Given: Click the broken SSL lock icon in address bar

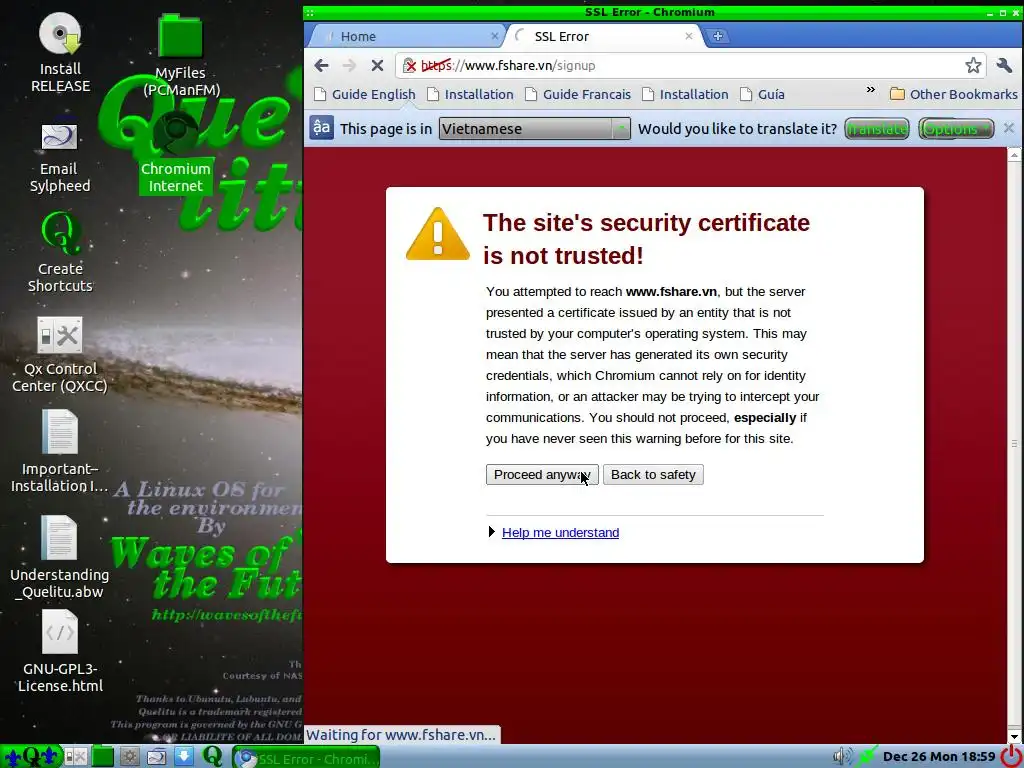Looking at the screenshot, I should pos(409,65).
